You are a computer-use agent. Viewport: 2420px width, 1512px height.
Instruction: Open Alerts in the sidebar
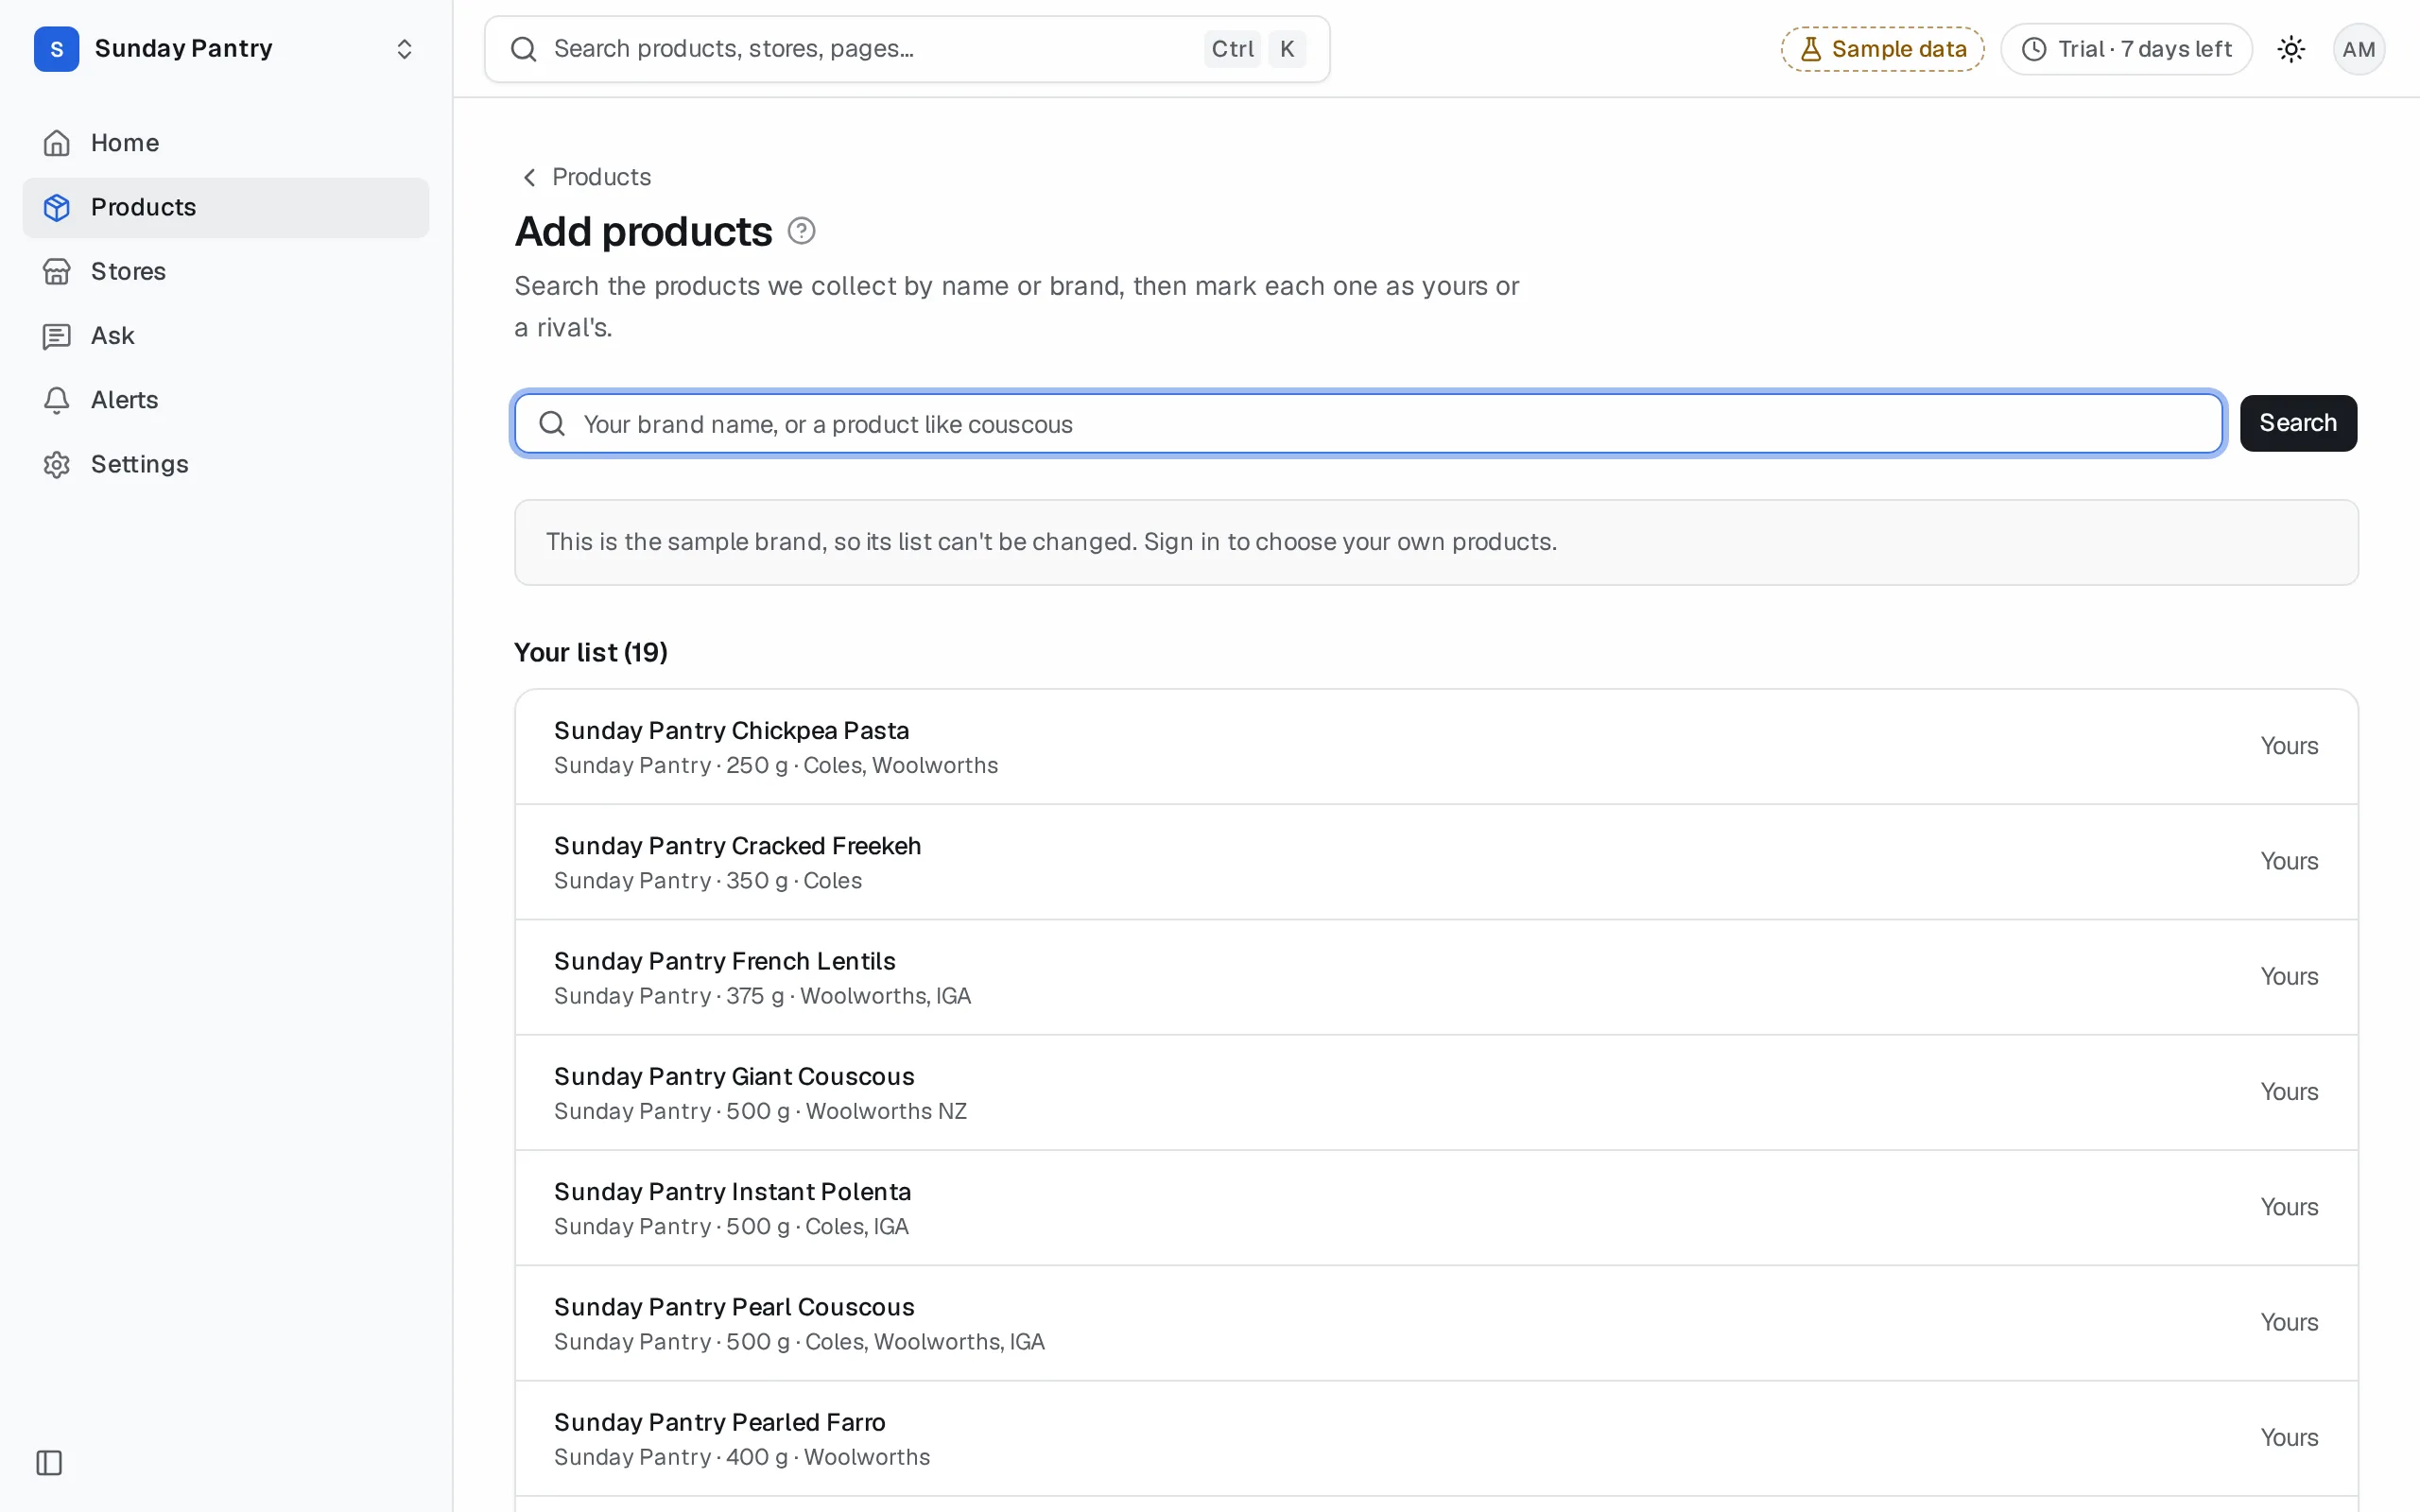(226, 400)
